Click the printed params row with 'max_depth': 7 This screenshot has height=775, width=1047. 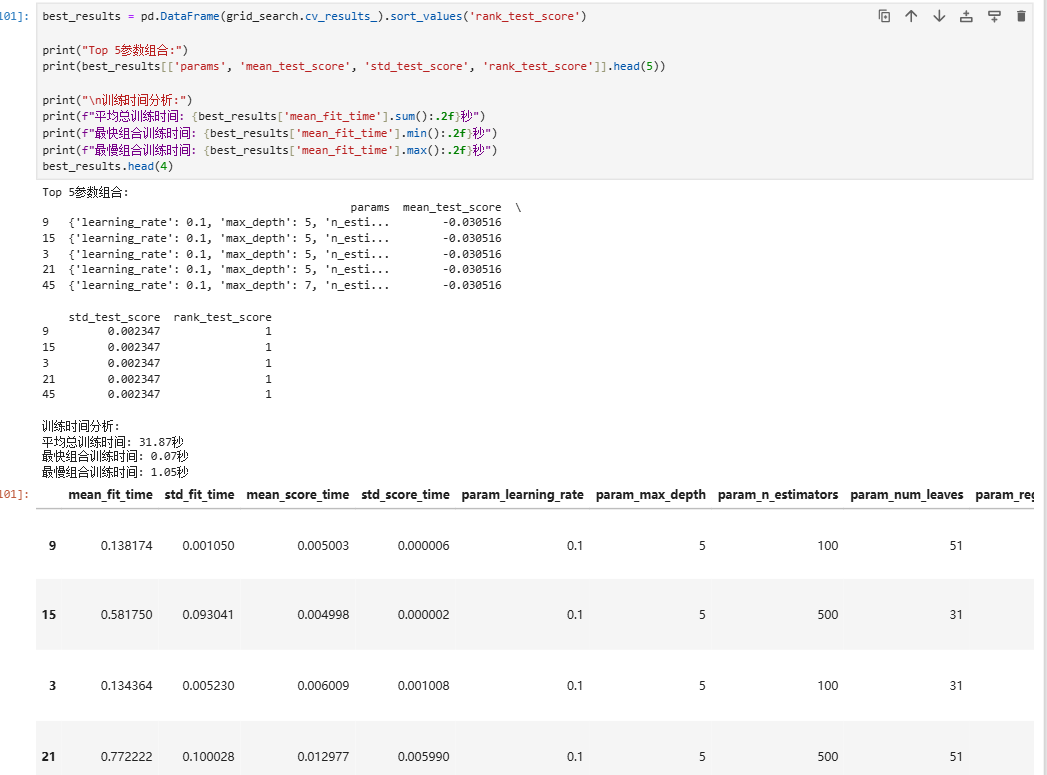tap(272, 285)
